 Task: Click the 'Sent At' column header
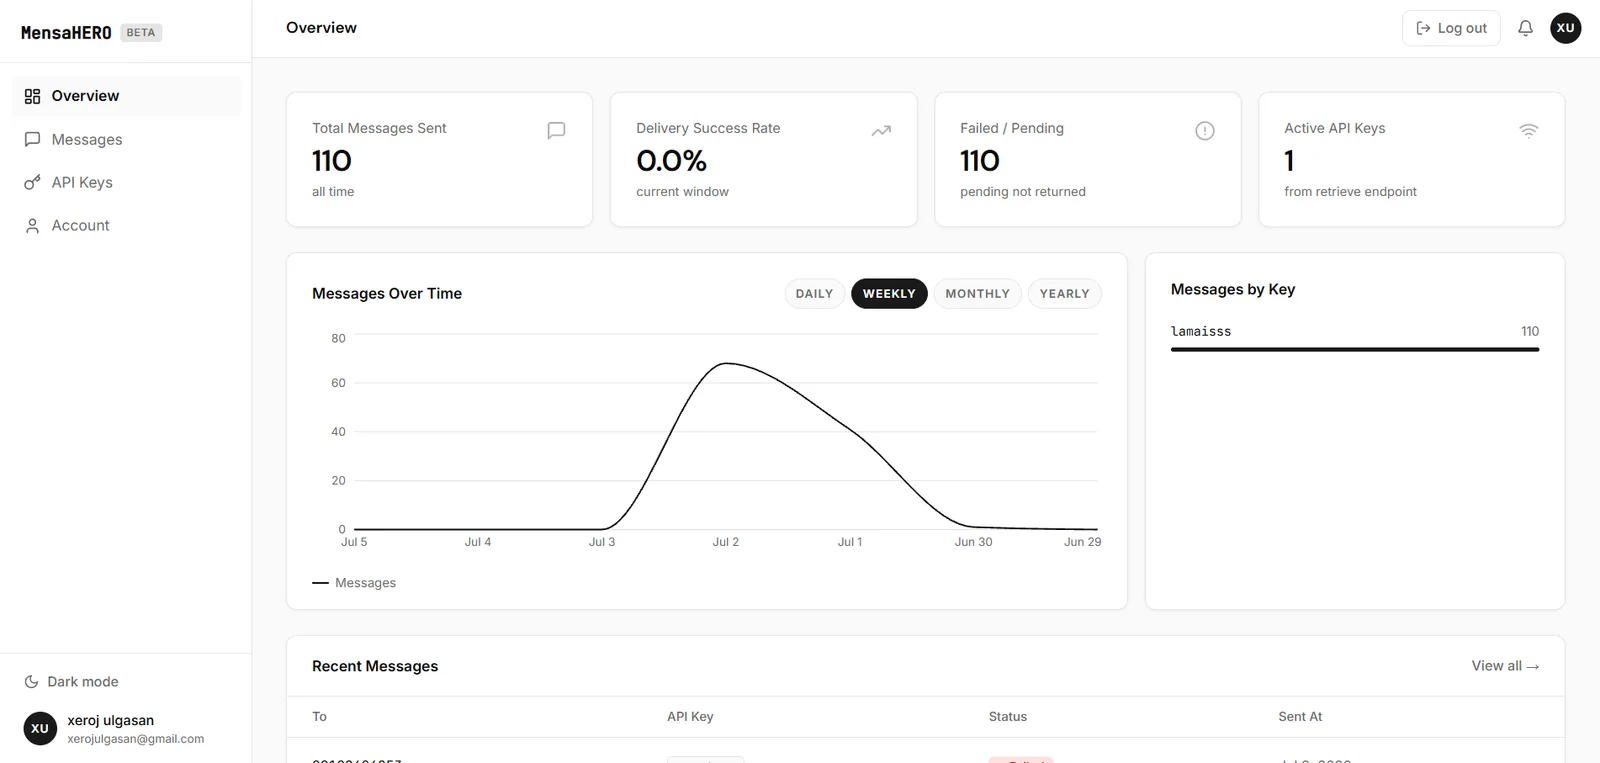click(1300, 717)
